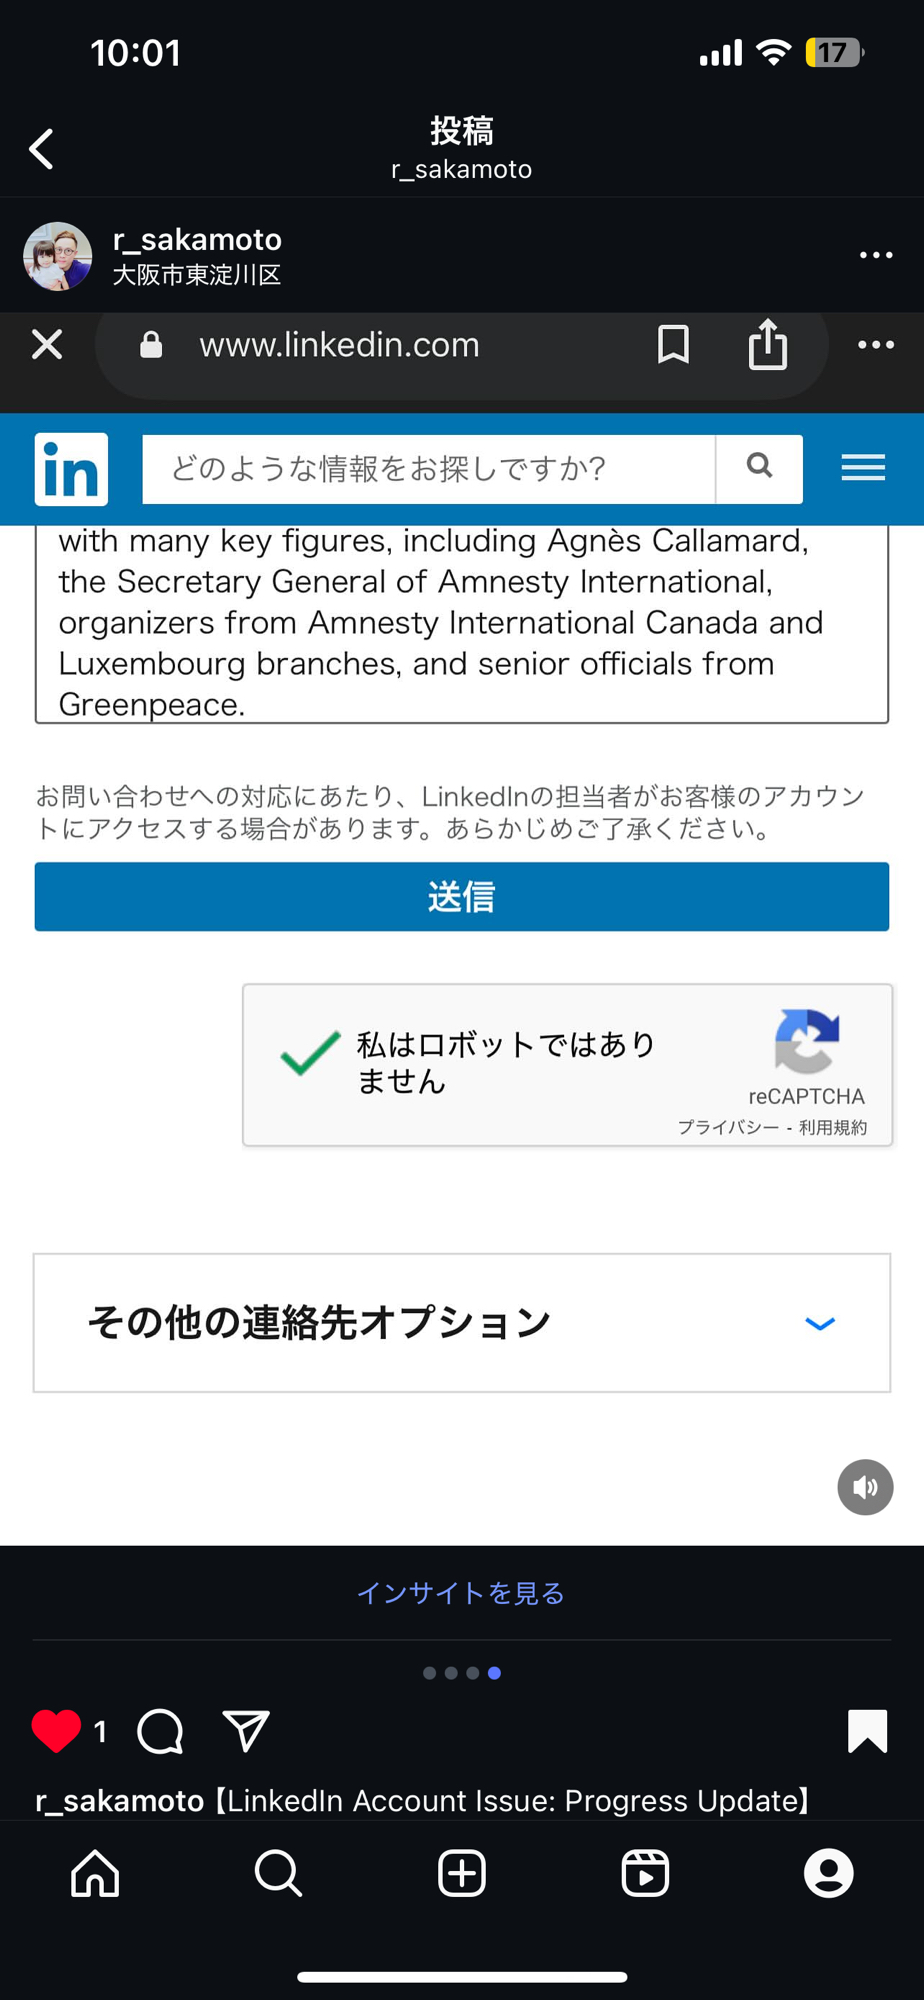
Task: Tap the back arrow at top left
Action: point(42,149)
